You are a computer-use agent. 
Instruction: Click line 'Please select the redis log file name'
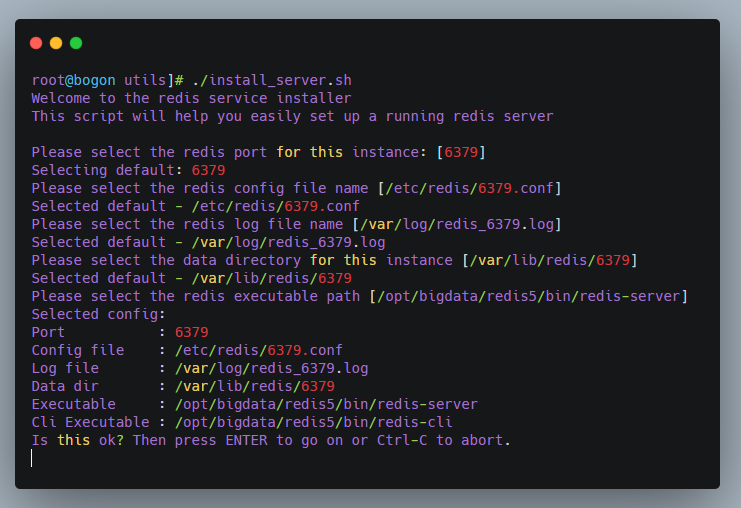coord(296,224)
